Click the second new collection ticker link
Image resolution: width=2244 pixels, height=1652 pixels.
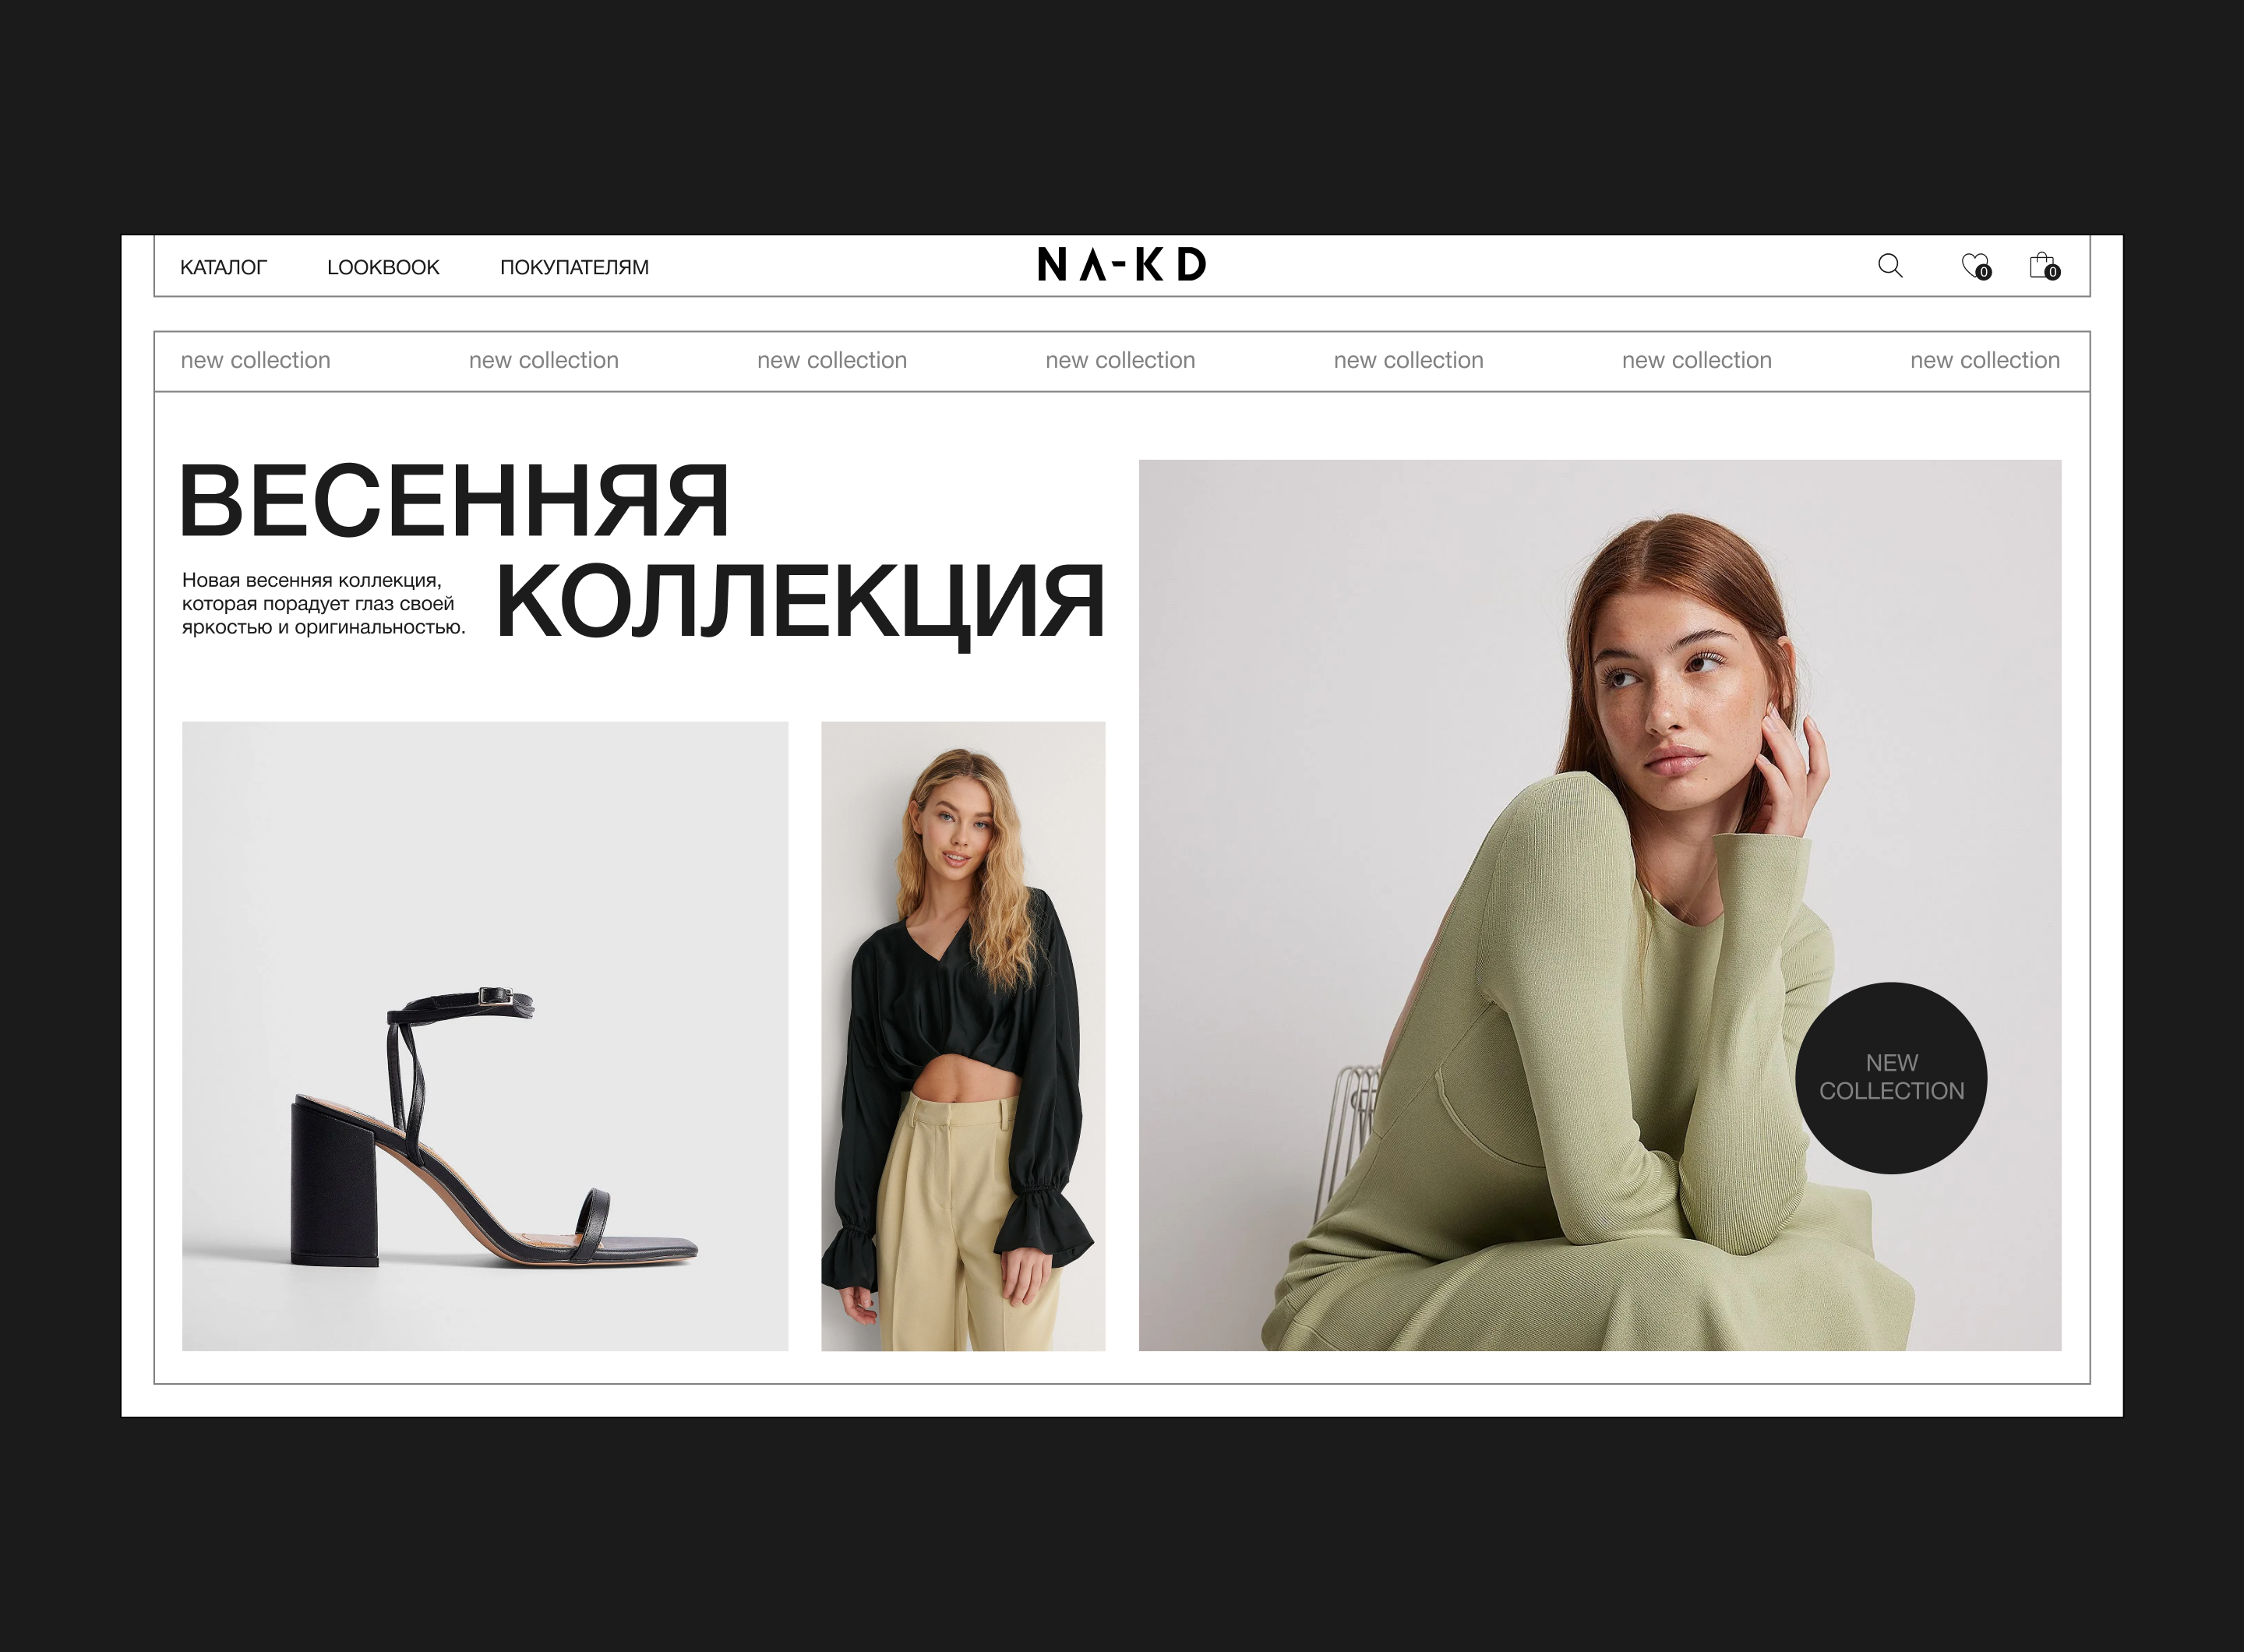click(544, 360)
